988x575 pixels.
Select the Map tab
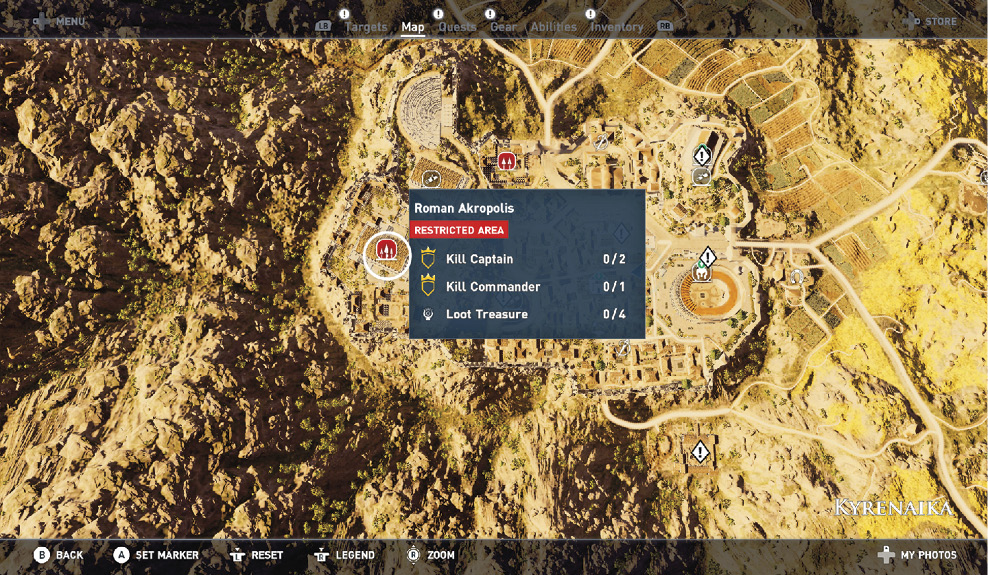pyautogui.click(x=413, y=26)
